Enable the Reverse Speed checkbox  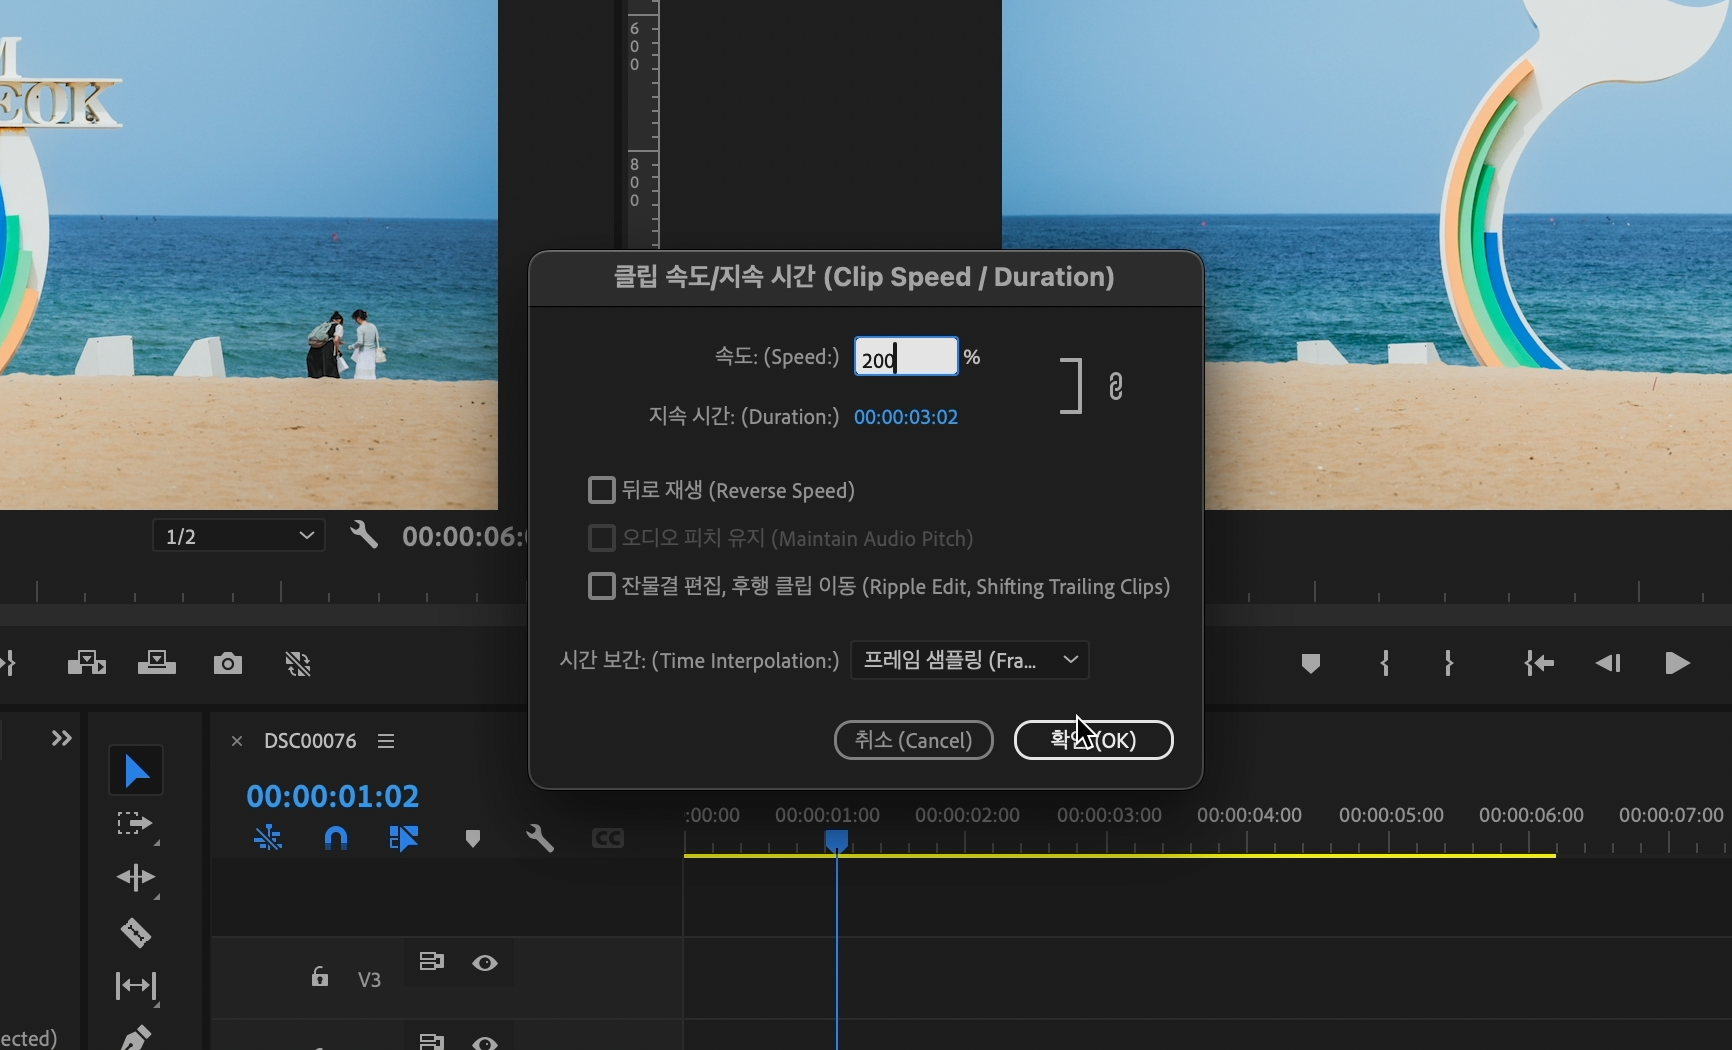point(601,490)
